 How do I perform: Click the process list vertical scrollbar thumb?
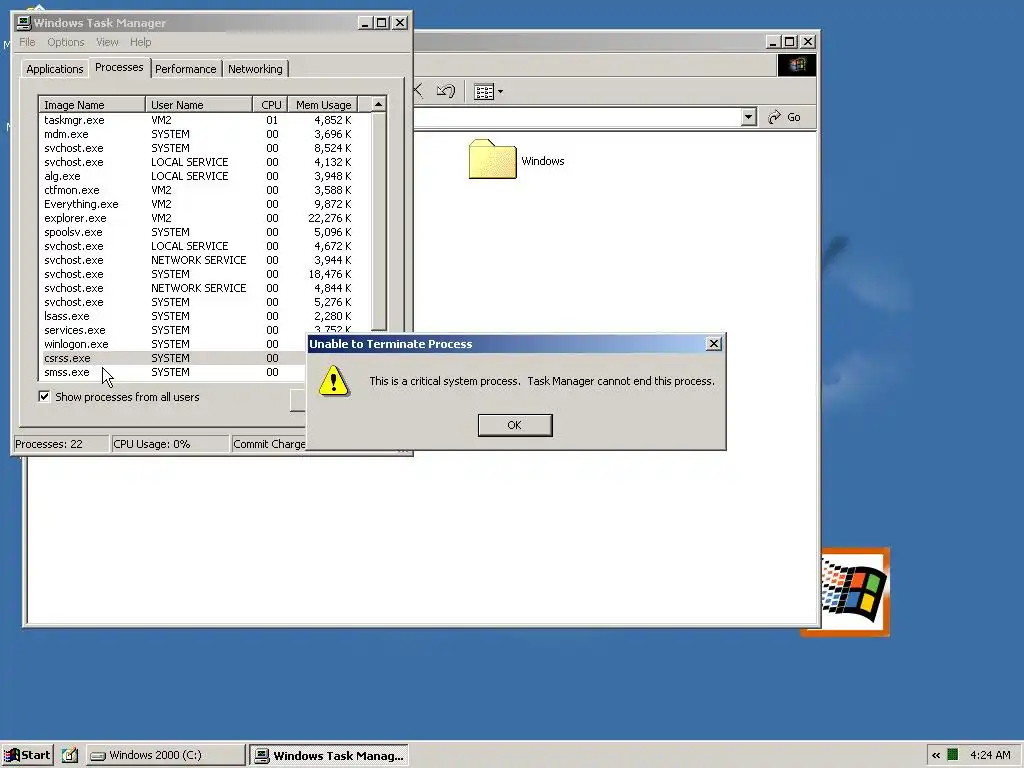click(x=378, y=221)
